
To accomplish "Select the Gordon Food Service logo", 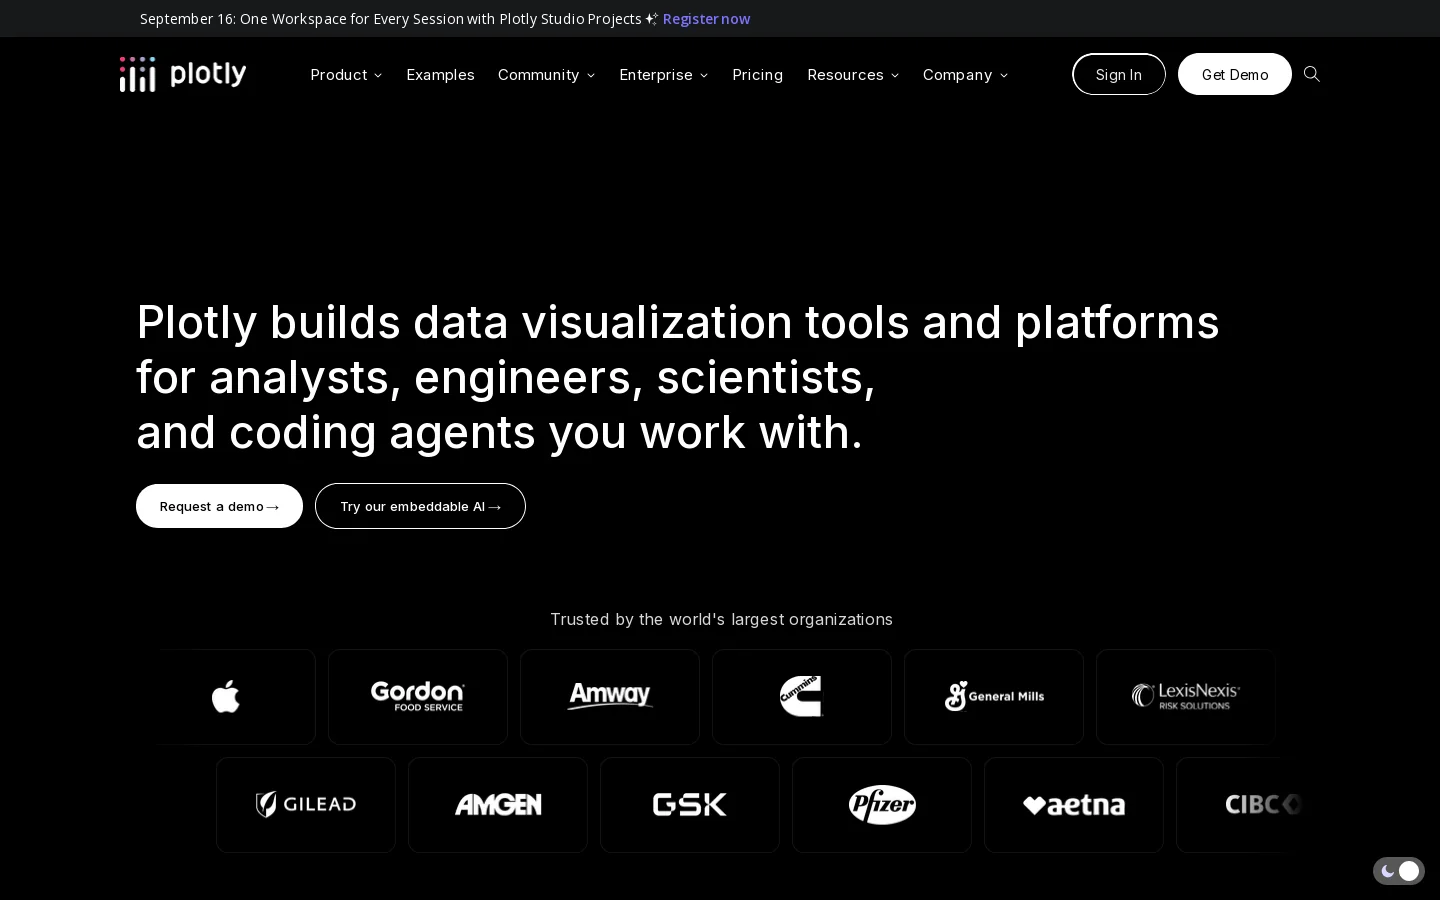I will click(418, 697).
